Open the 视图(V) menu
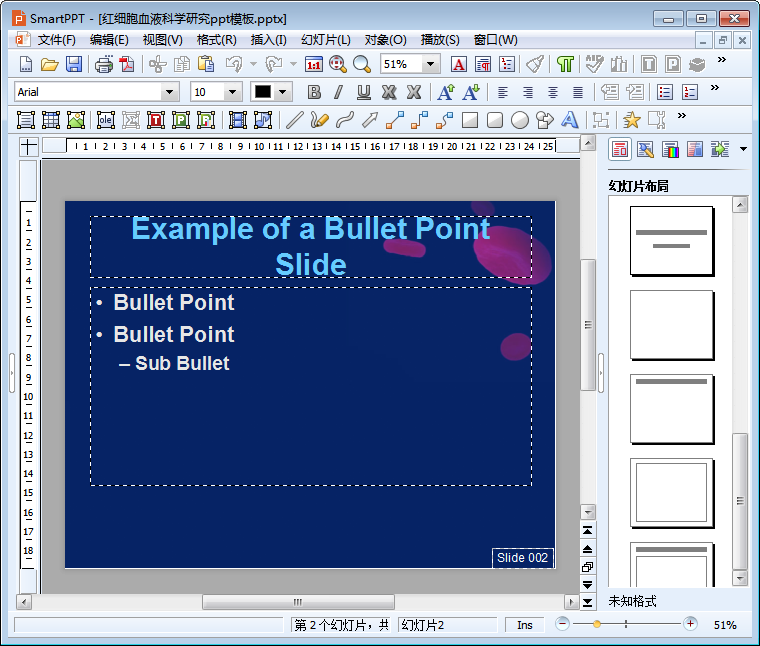 pos(162,40)
